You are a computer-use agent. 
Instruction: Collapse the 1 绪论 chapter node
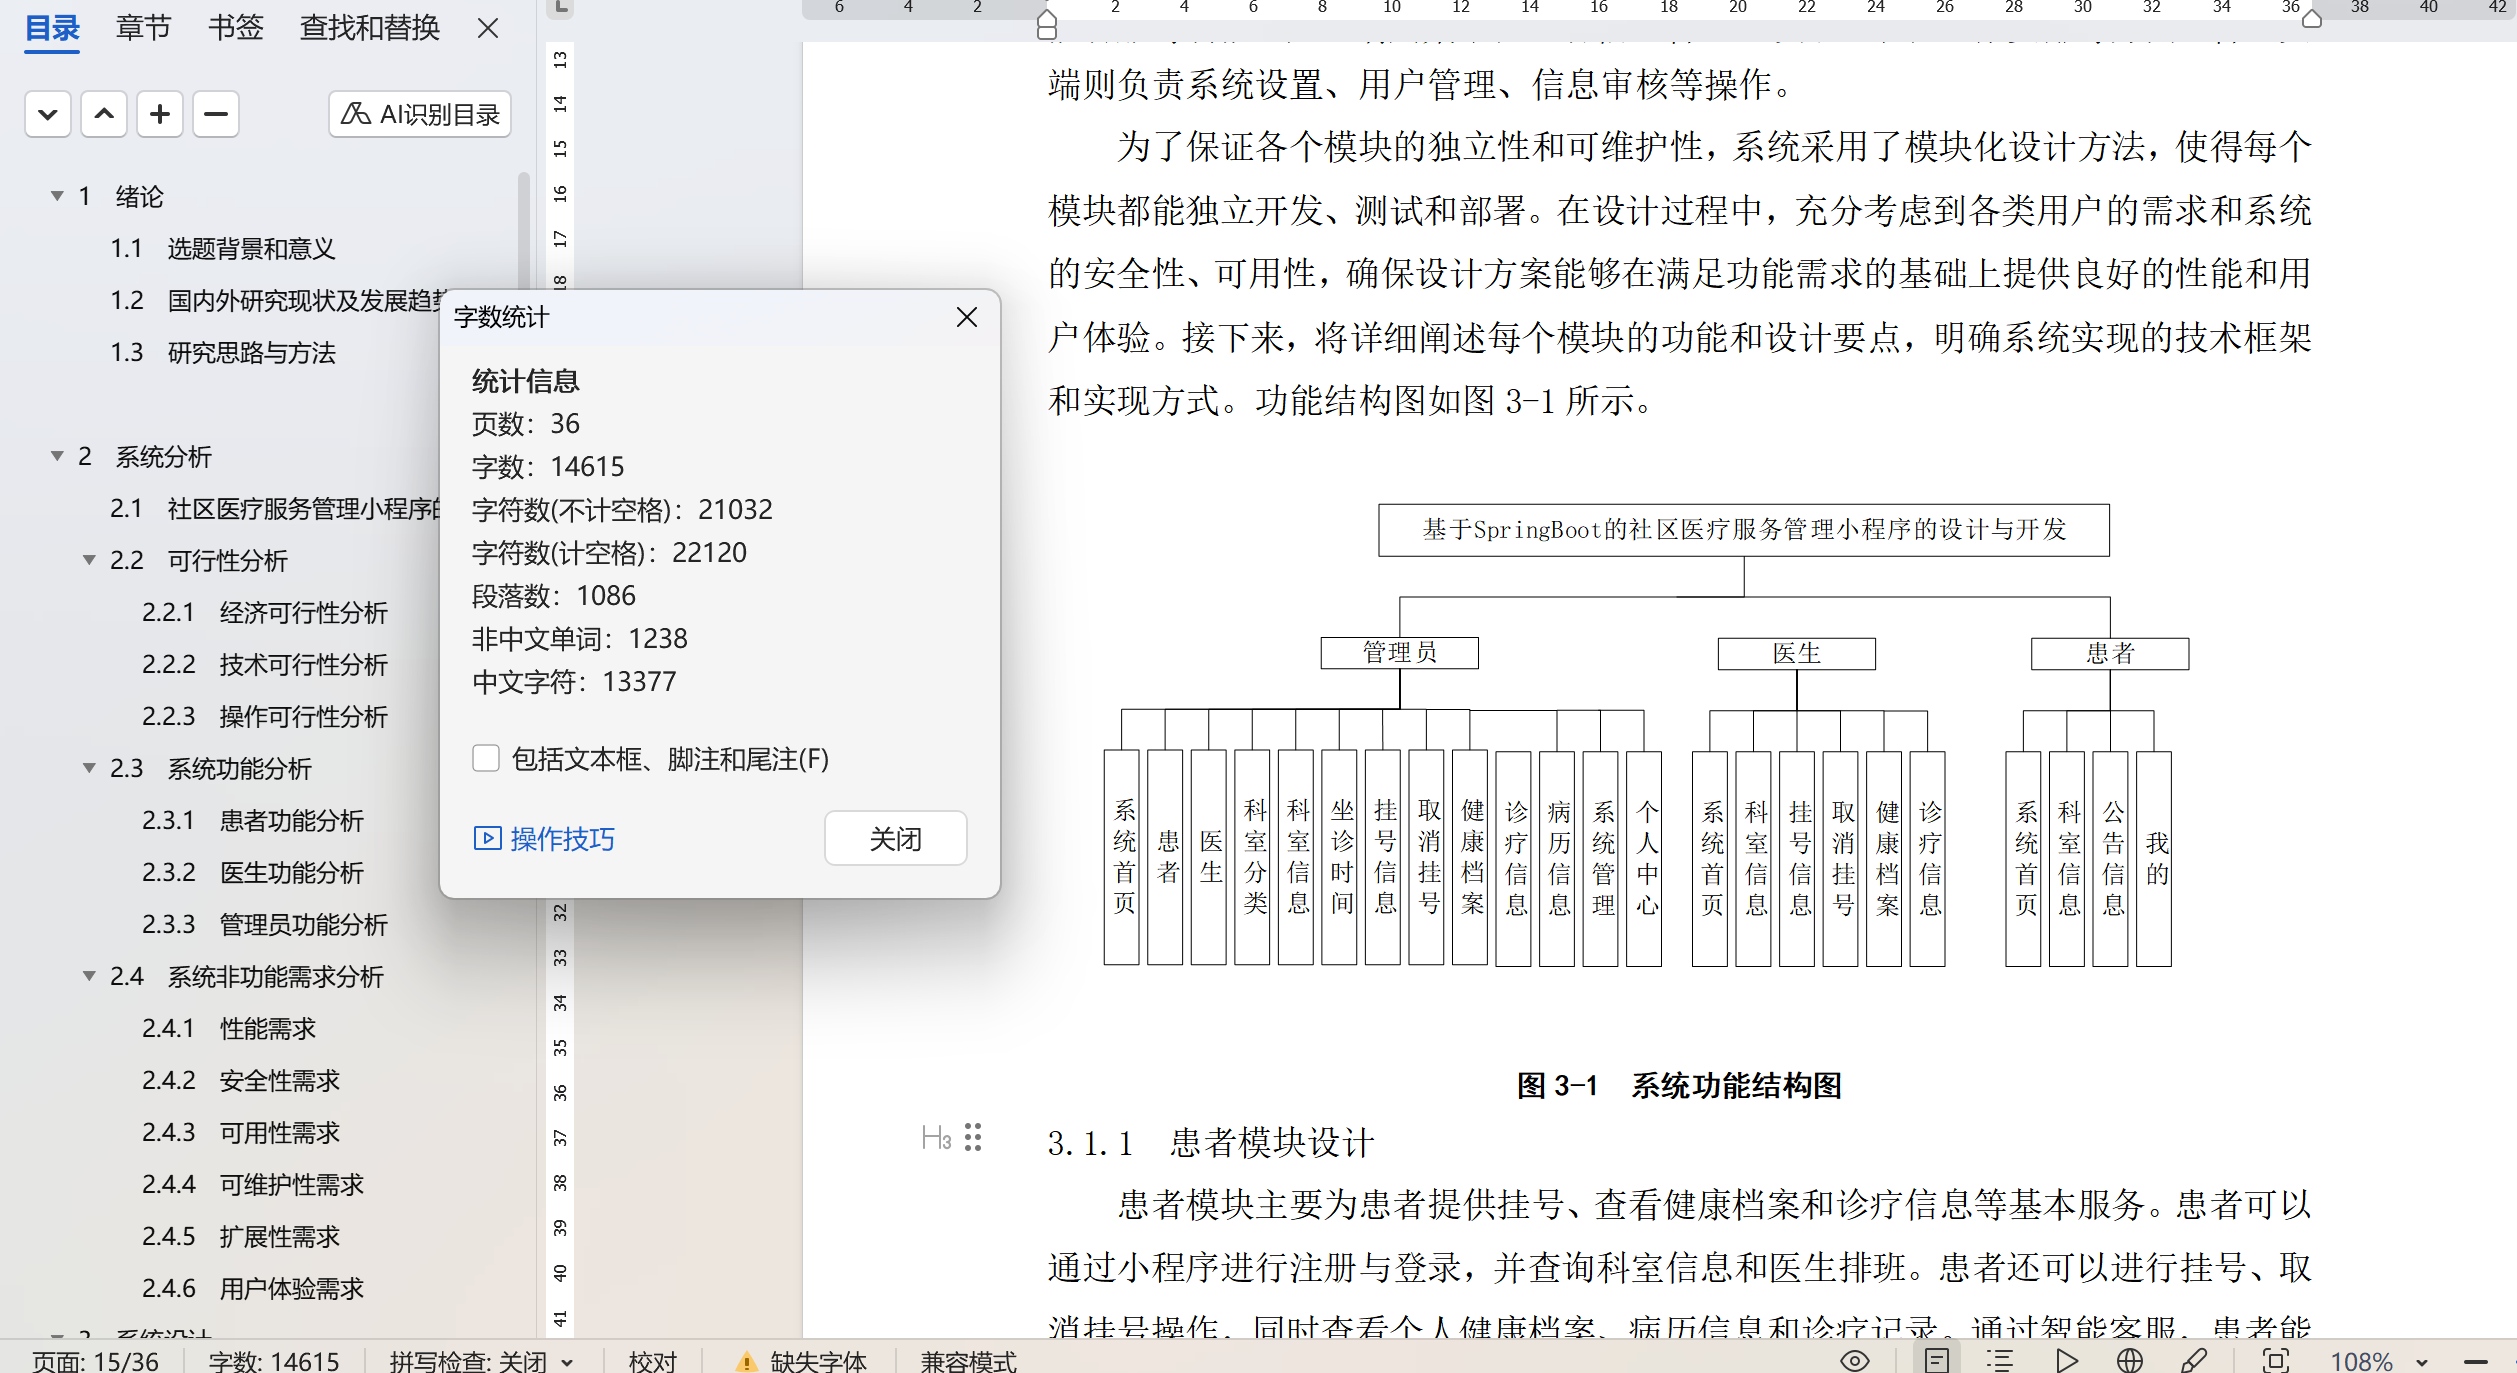(57, 196)
